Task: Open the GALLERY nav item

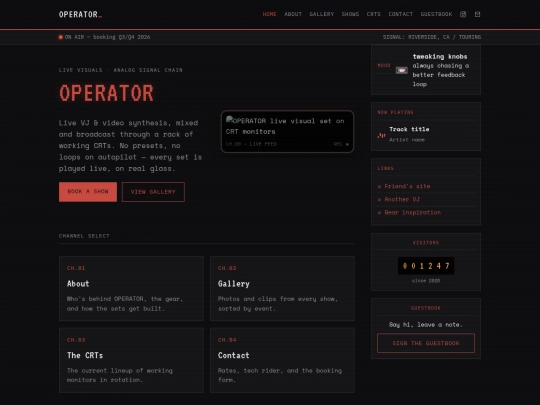Action: [322, 14]
